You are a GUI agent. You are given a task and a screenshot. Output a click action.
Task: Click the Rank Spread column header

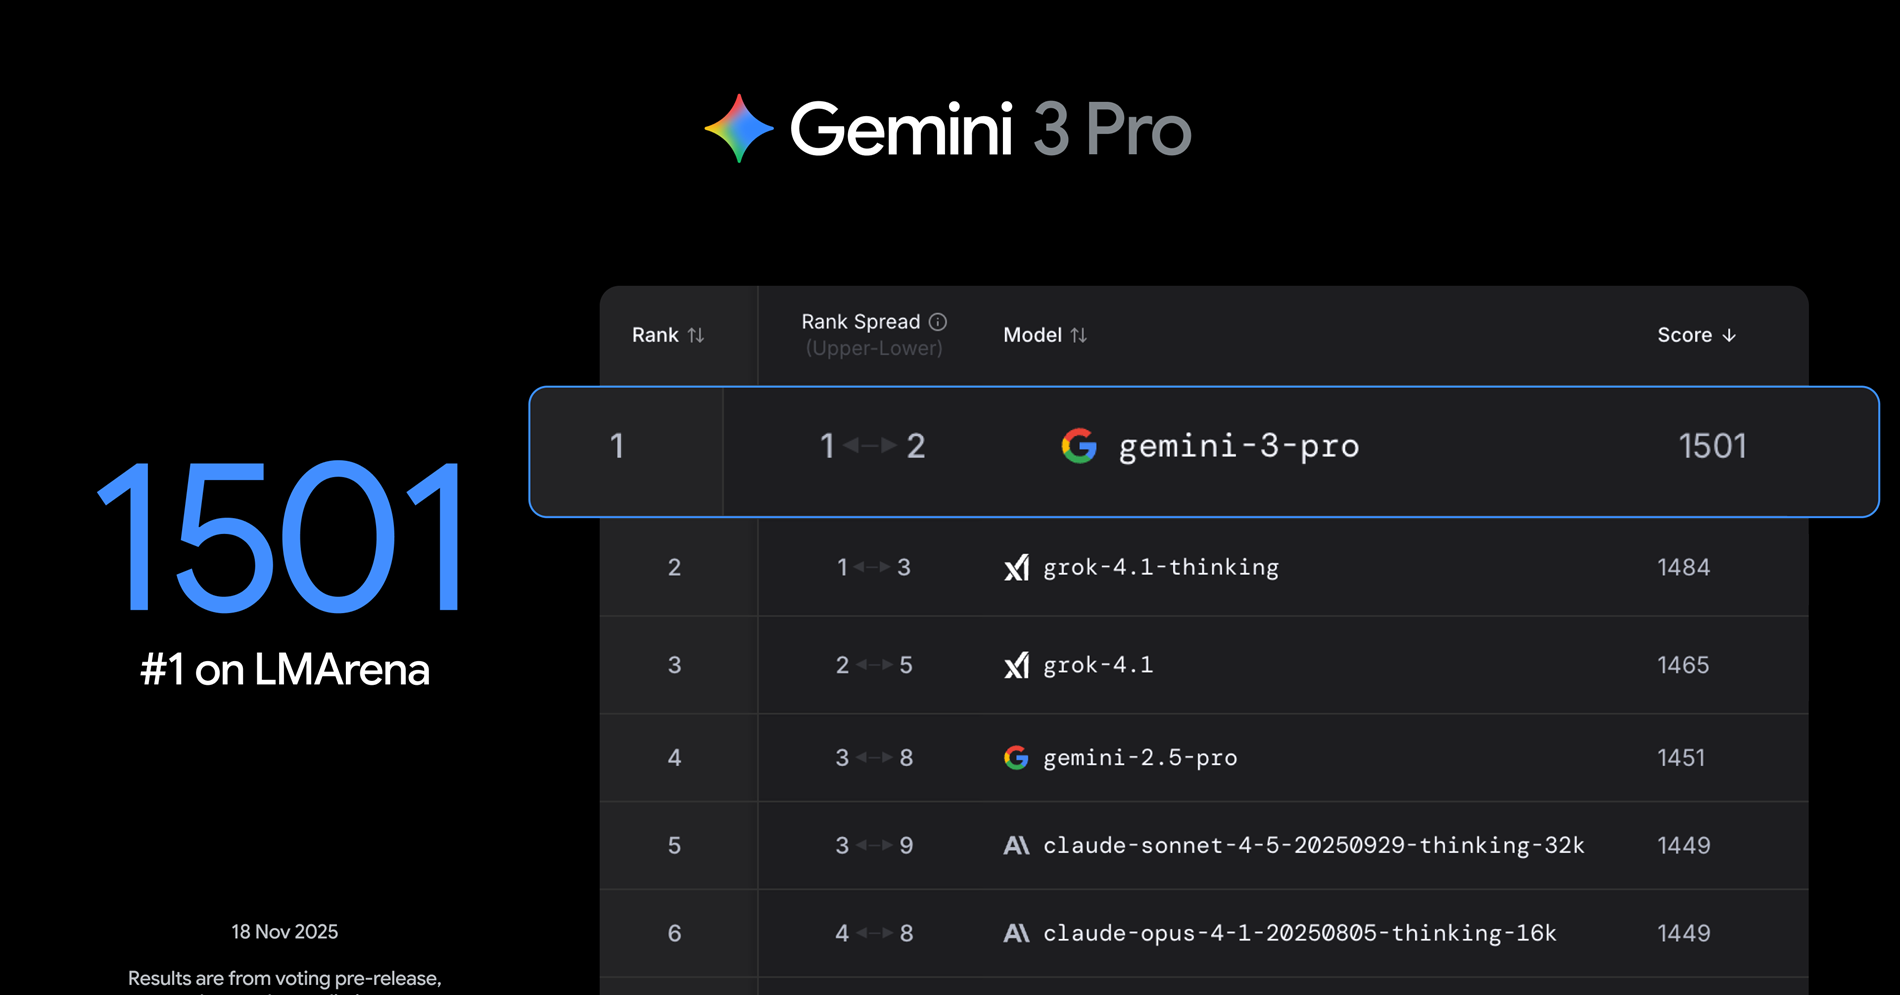click(x=860, y=321)
